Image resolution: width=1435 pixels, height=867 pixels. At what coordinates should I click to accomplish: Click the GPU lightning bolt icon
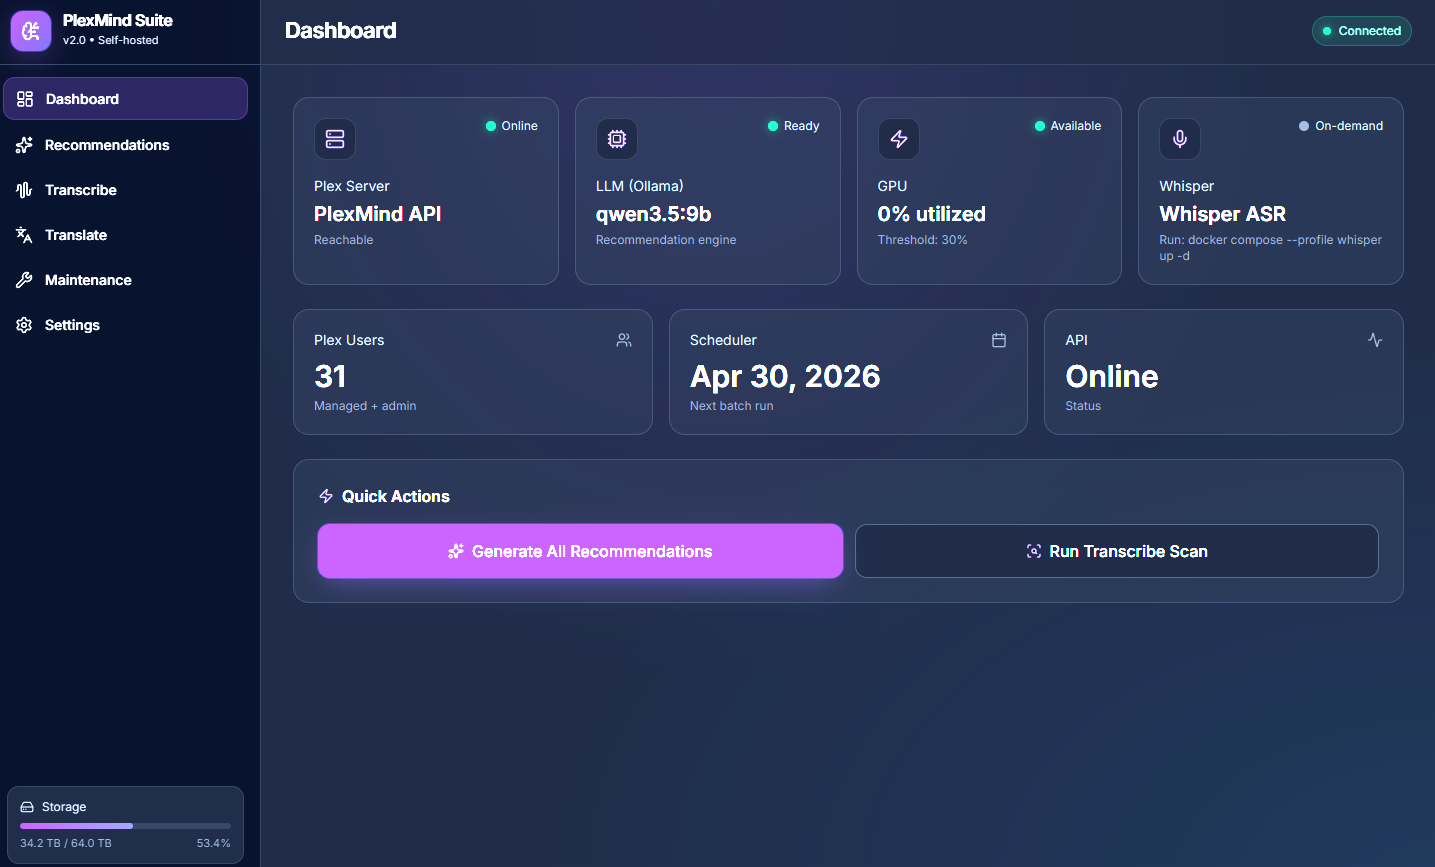899,139
